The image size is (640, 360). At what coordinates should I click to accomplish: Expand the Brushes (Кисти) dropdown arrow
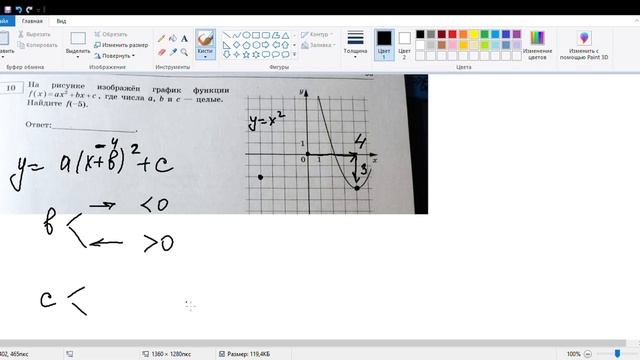(x=205, y=57)
